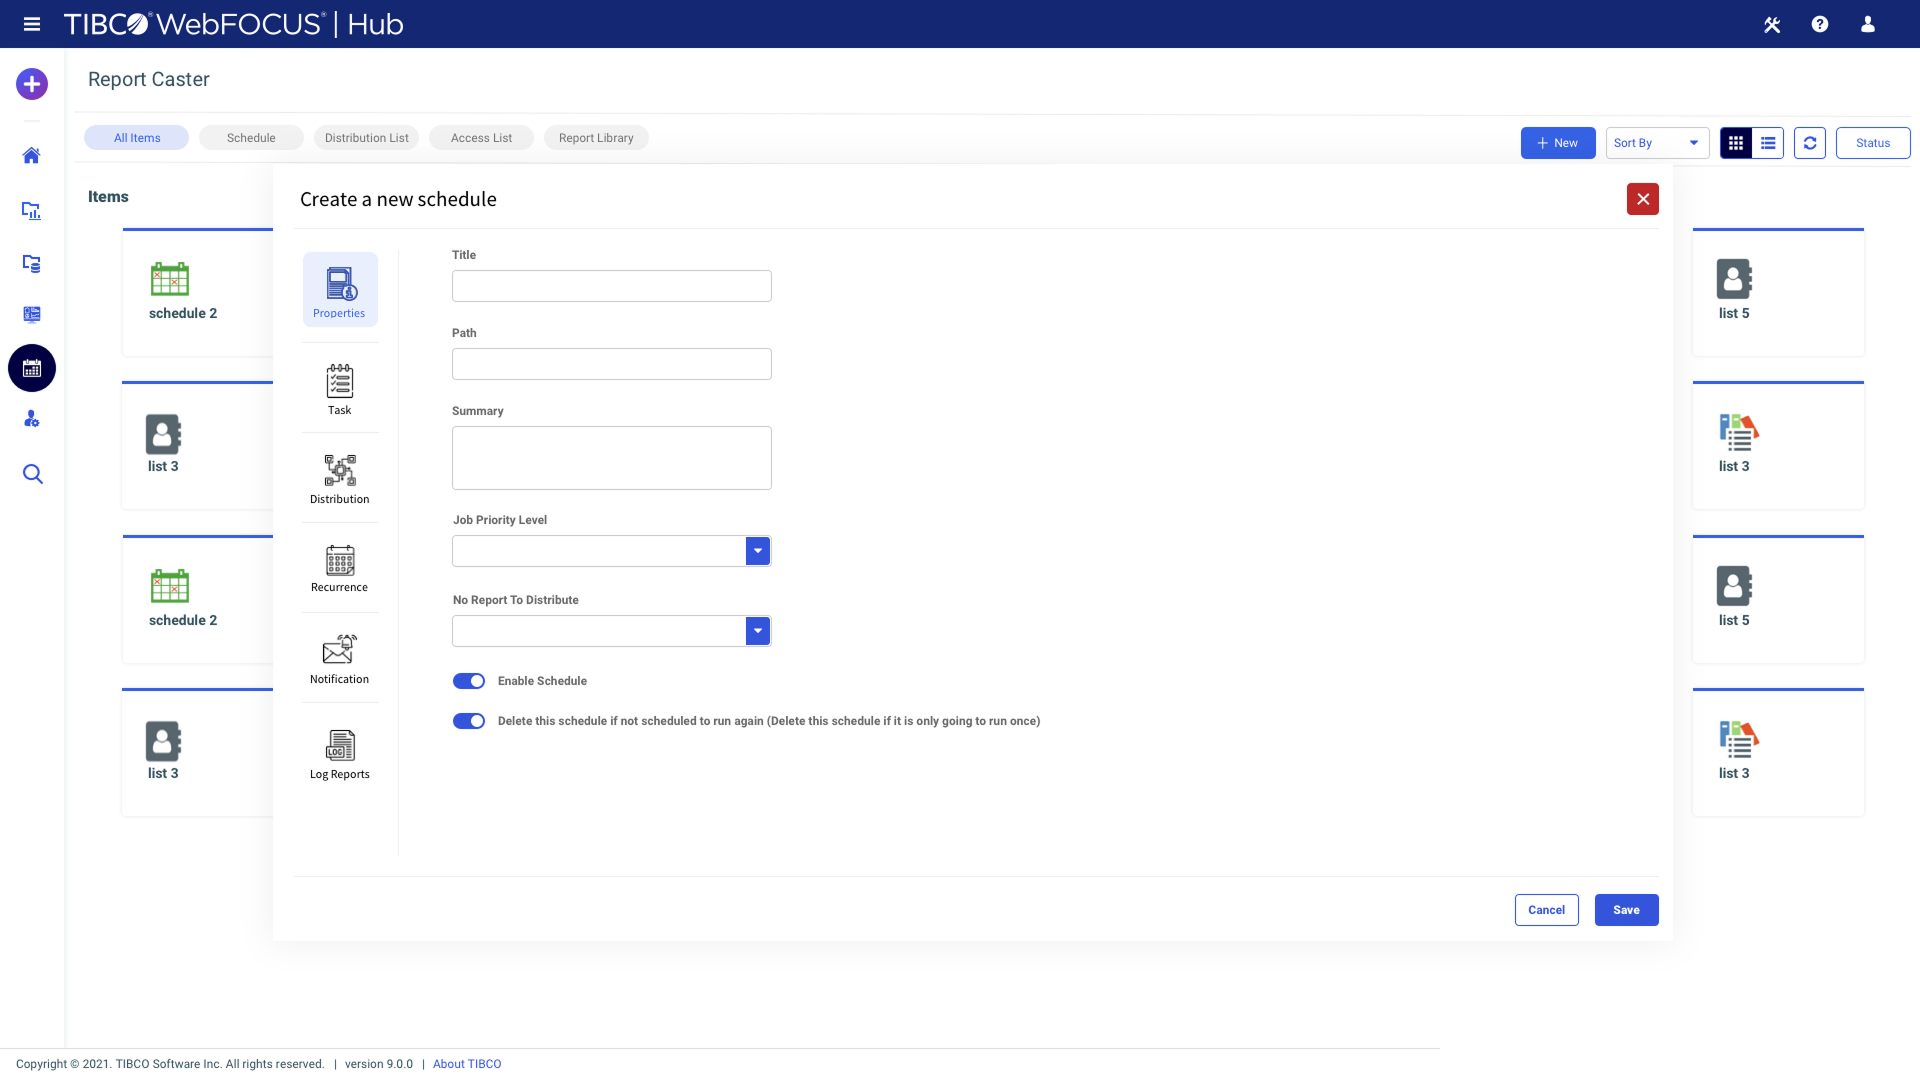Screen dimensions: 1920x1080
Task: Open the chart visualization sidebar icon
Action: pos(32,210)
